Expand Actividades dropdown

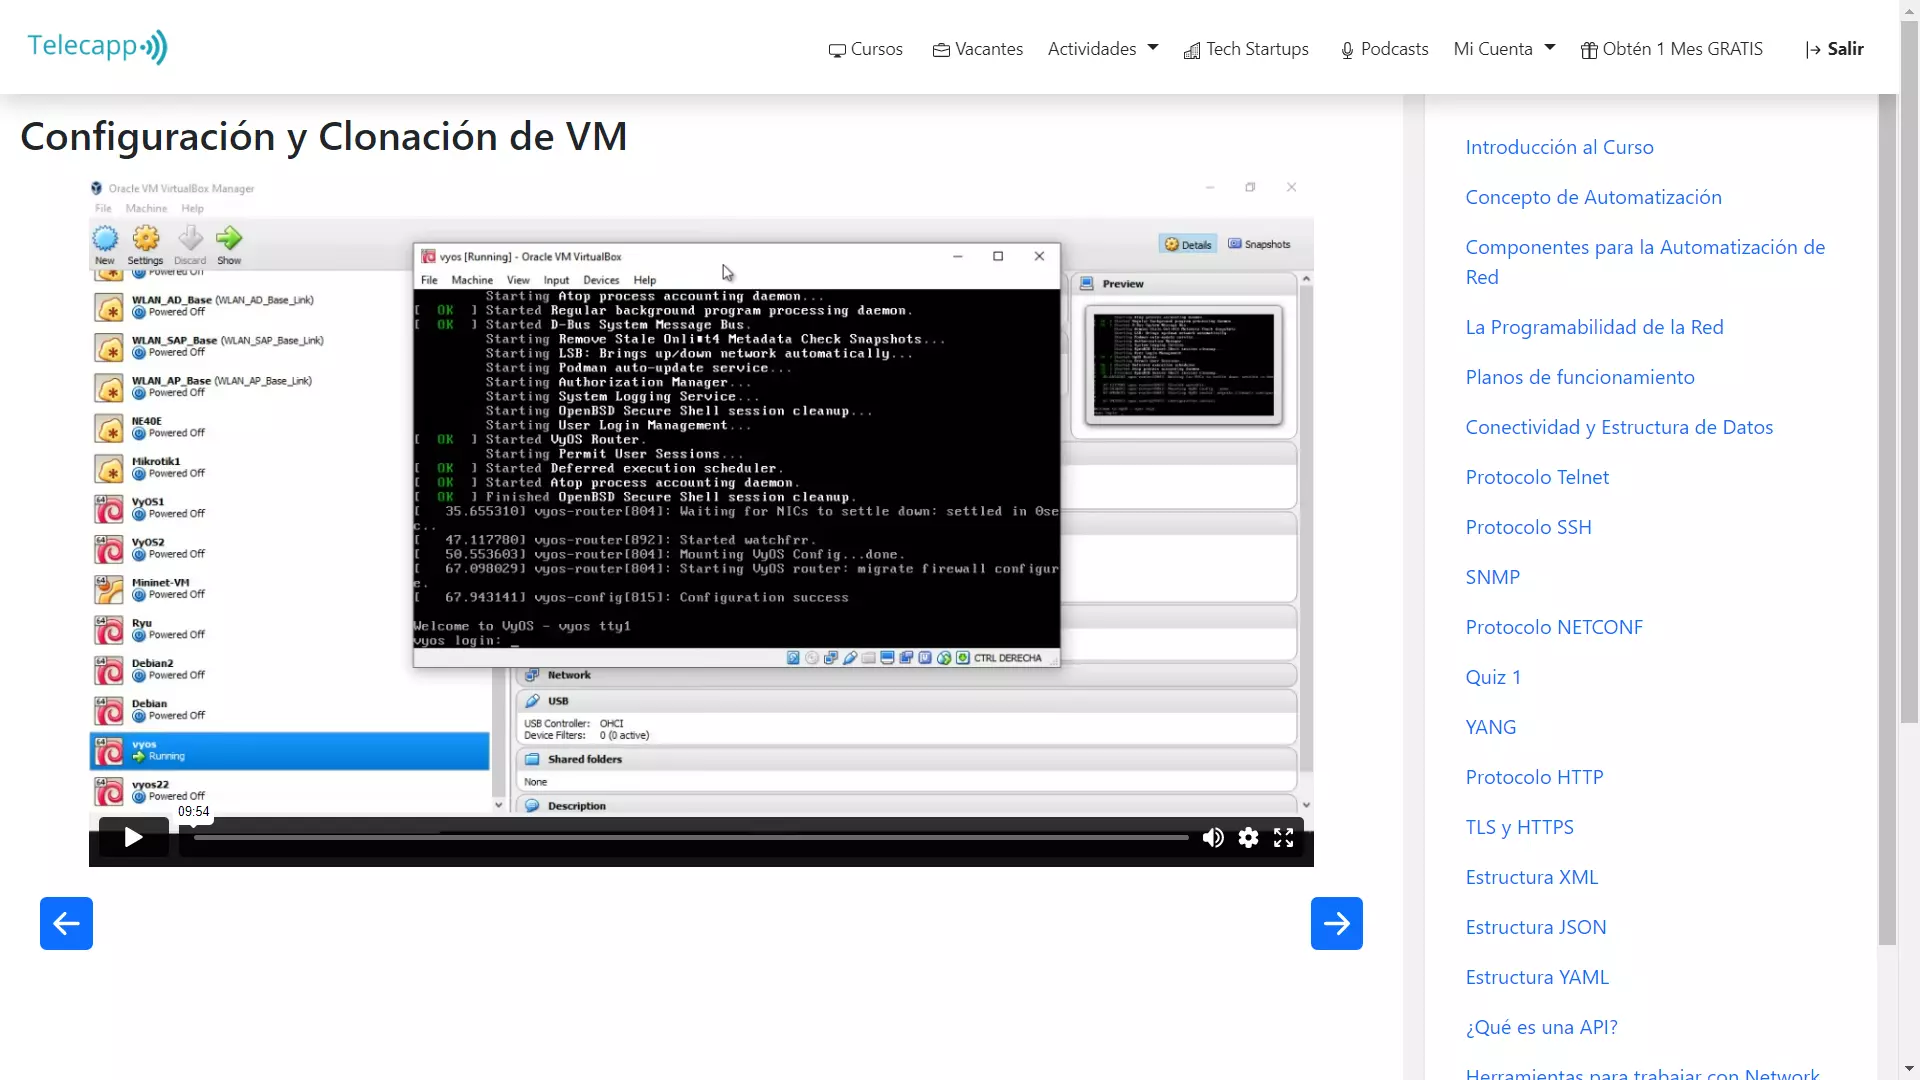(x=1102, y=49)
